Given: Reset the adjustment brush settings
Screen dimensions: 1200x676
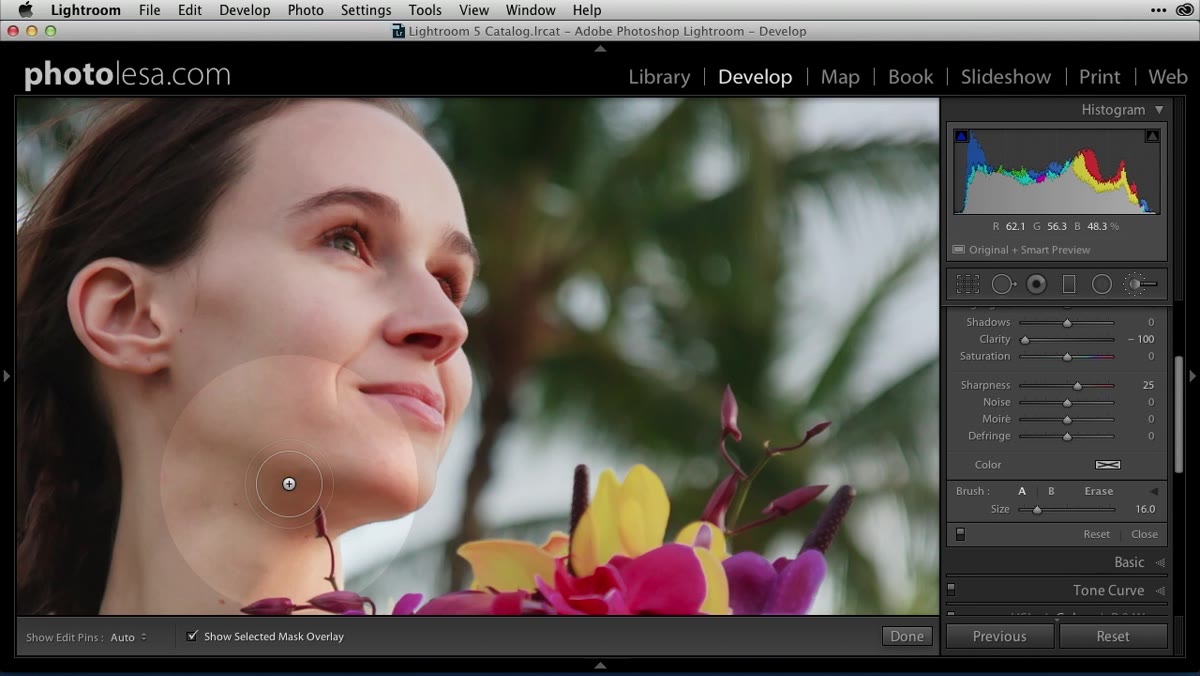Looking at the screenshot, I should tap(1097, 534).
